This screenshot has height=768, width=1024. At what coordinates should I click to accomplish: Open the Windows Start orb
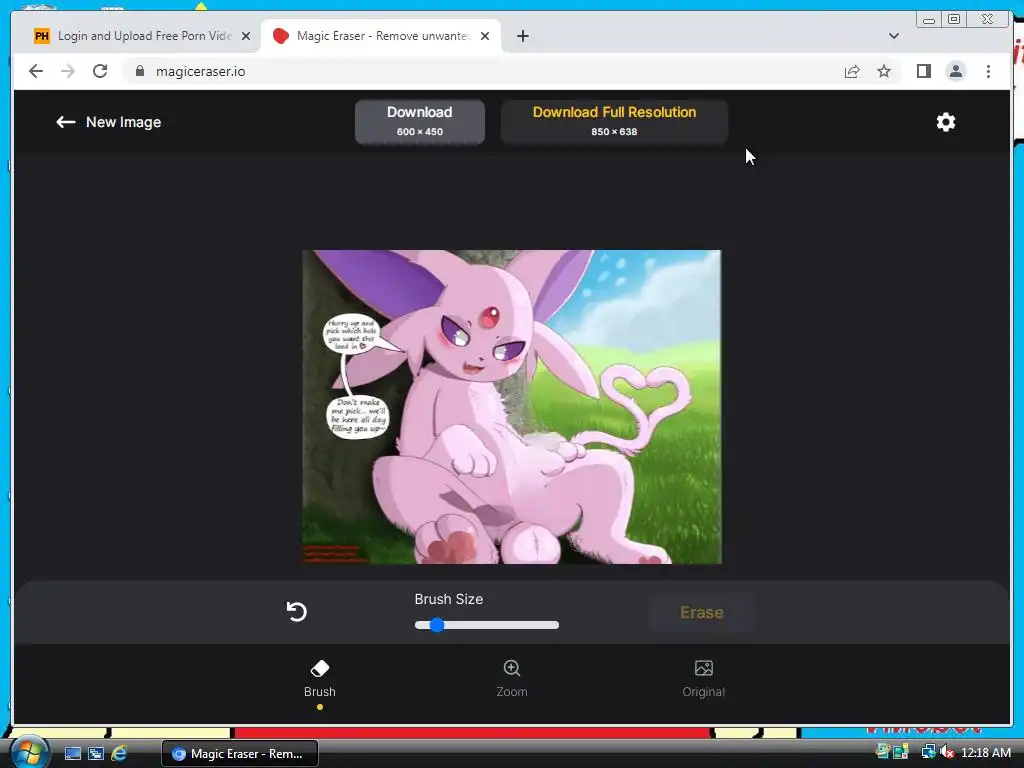28,753
